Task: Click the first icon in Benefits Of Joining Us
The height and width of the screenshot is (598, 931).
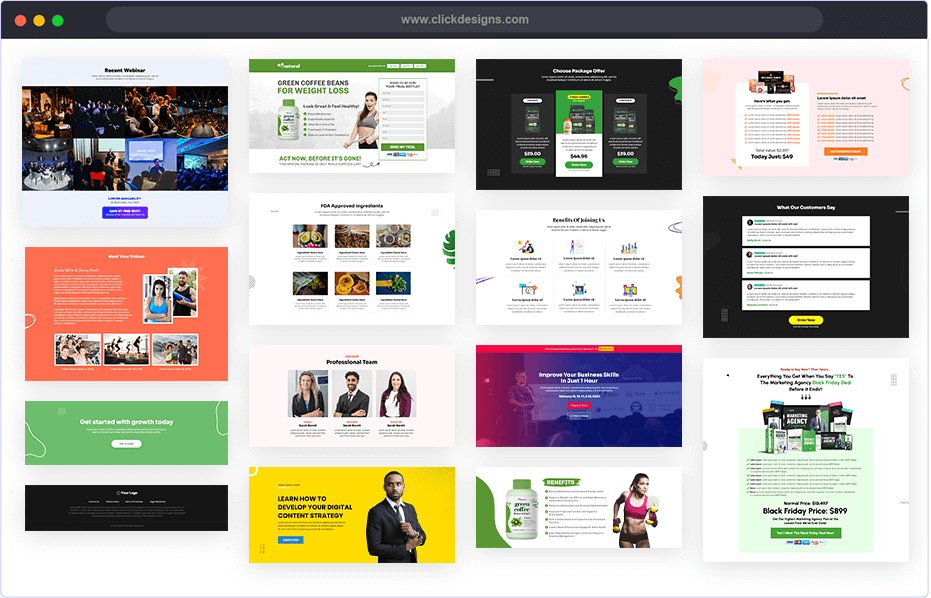Action: (x=526, y=247)
